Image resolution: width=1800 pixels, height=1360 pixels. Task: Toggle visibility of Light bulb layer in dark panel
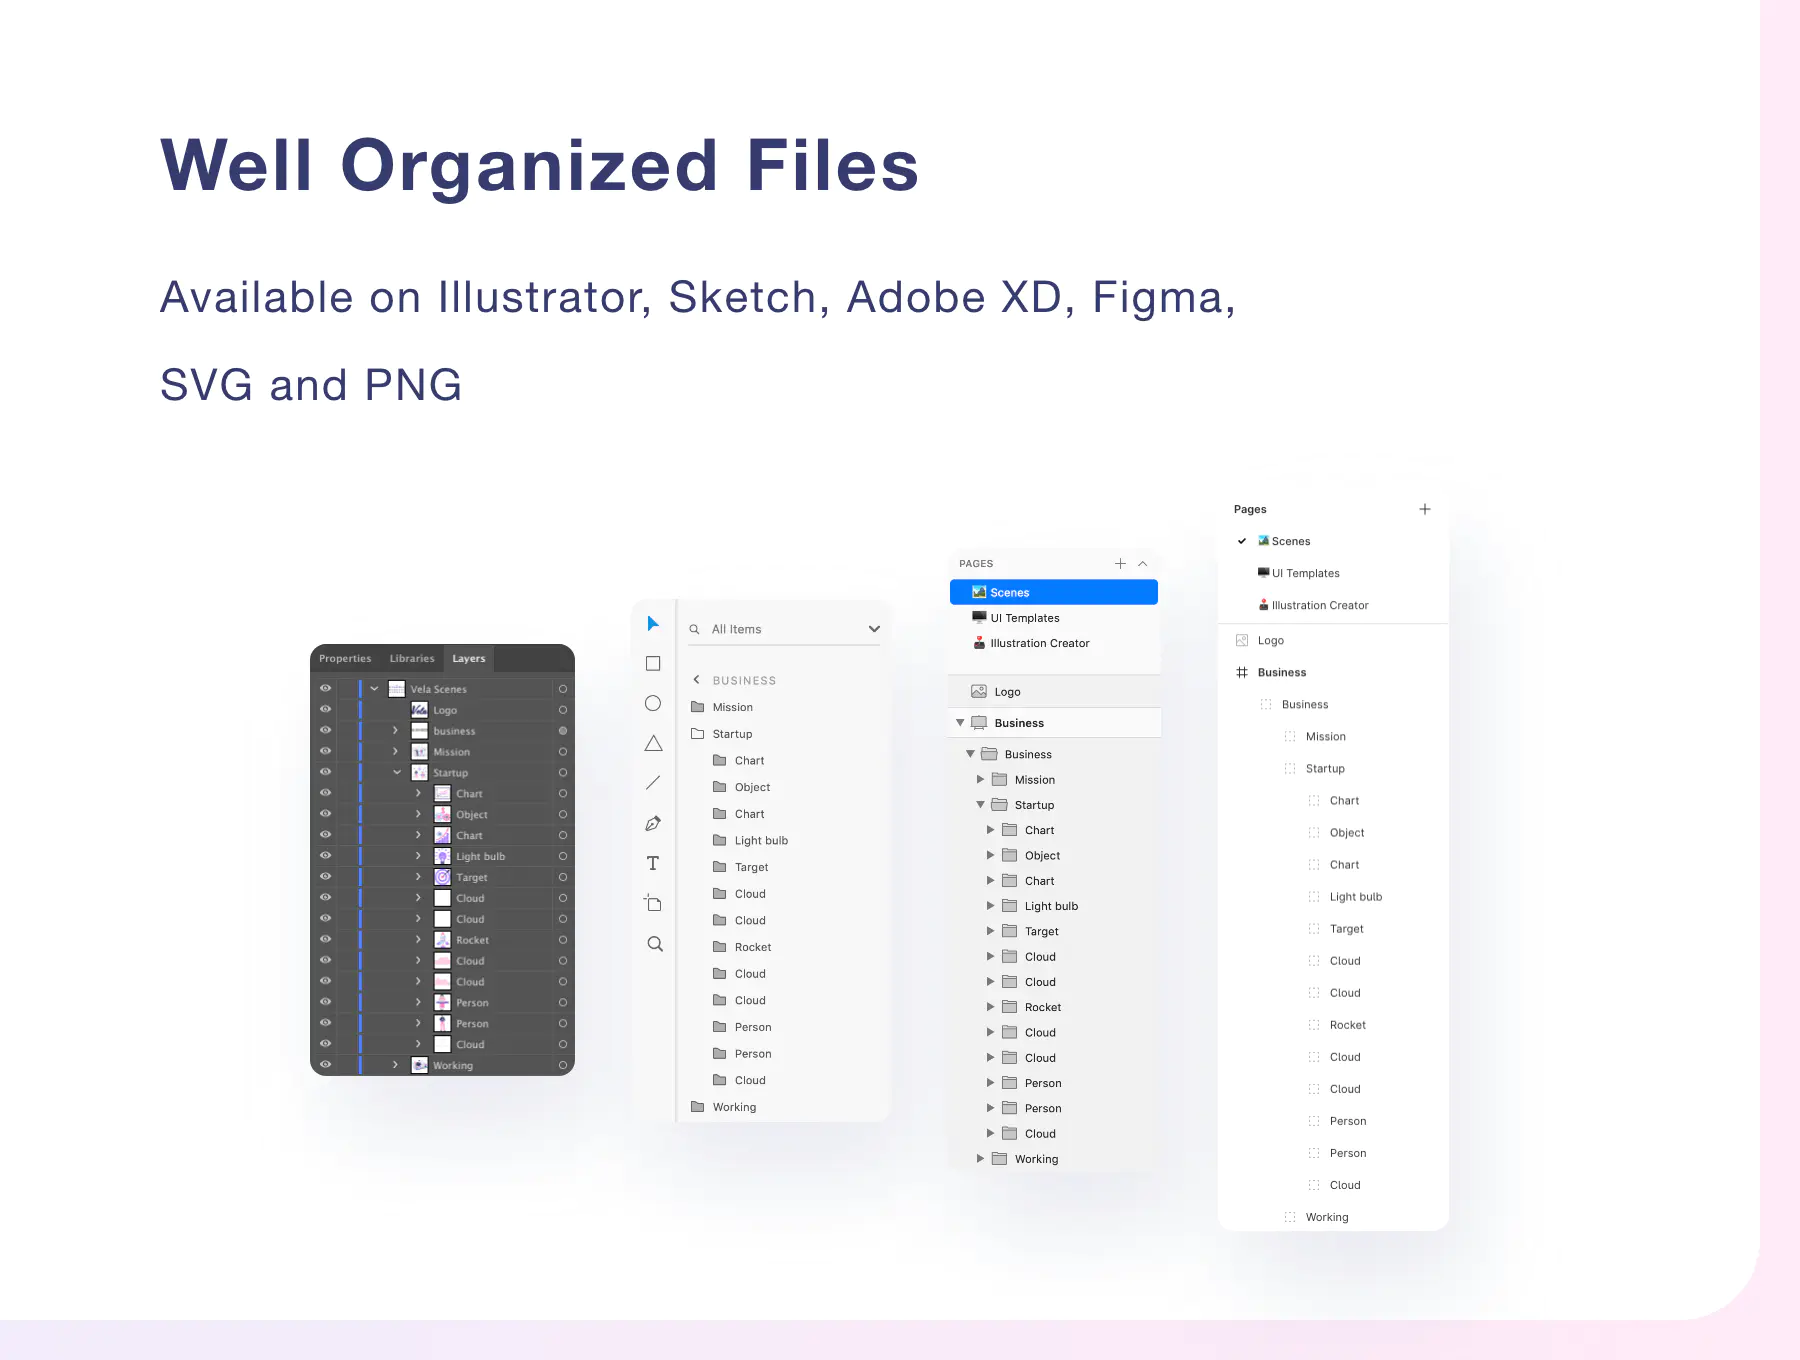pos(325,856)
